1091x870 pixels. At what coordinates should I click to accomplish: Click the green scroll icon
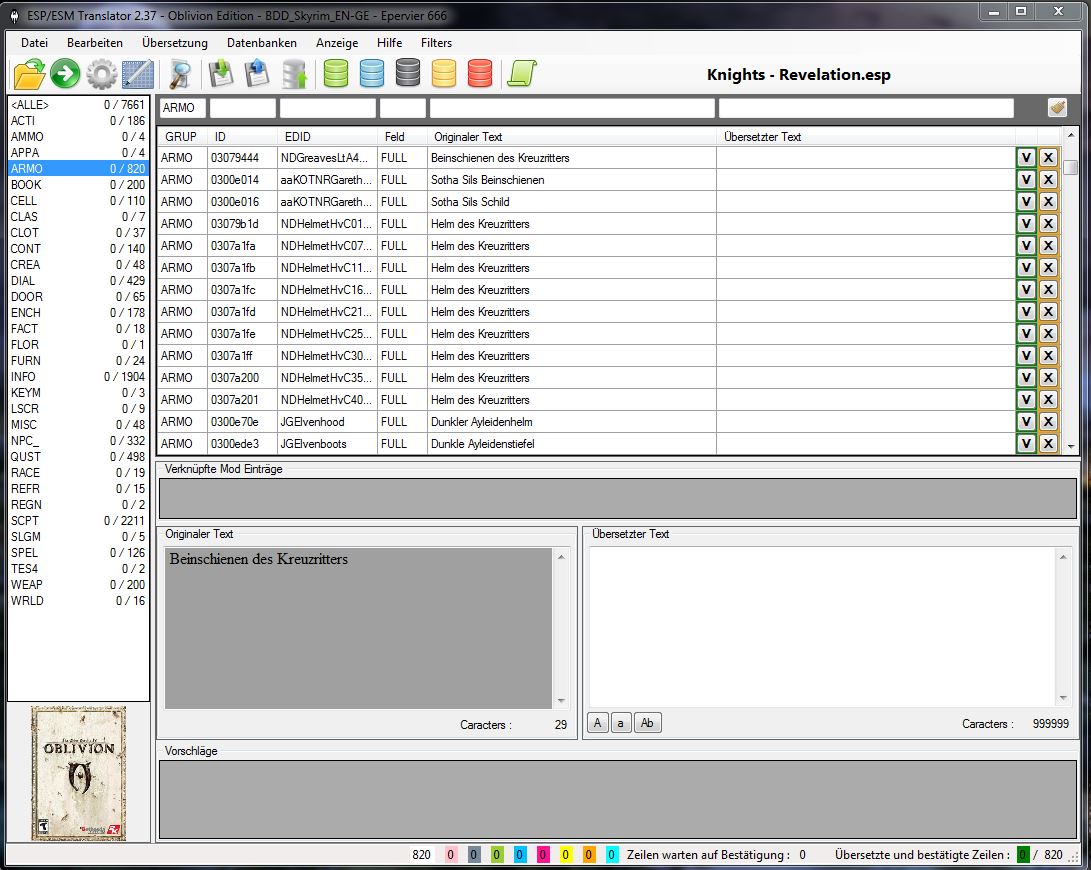522,73
